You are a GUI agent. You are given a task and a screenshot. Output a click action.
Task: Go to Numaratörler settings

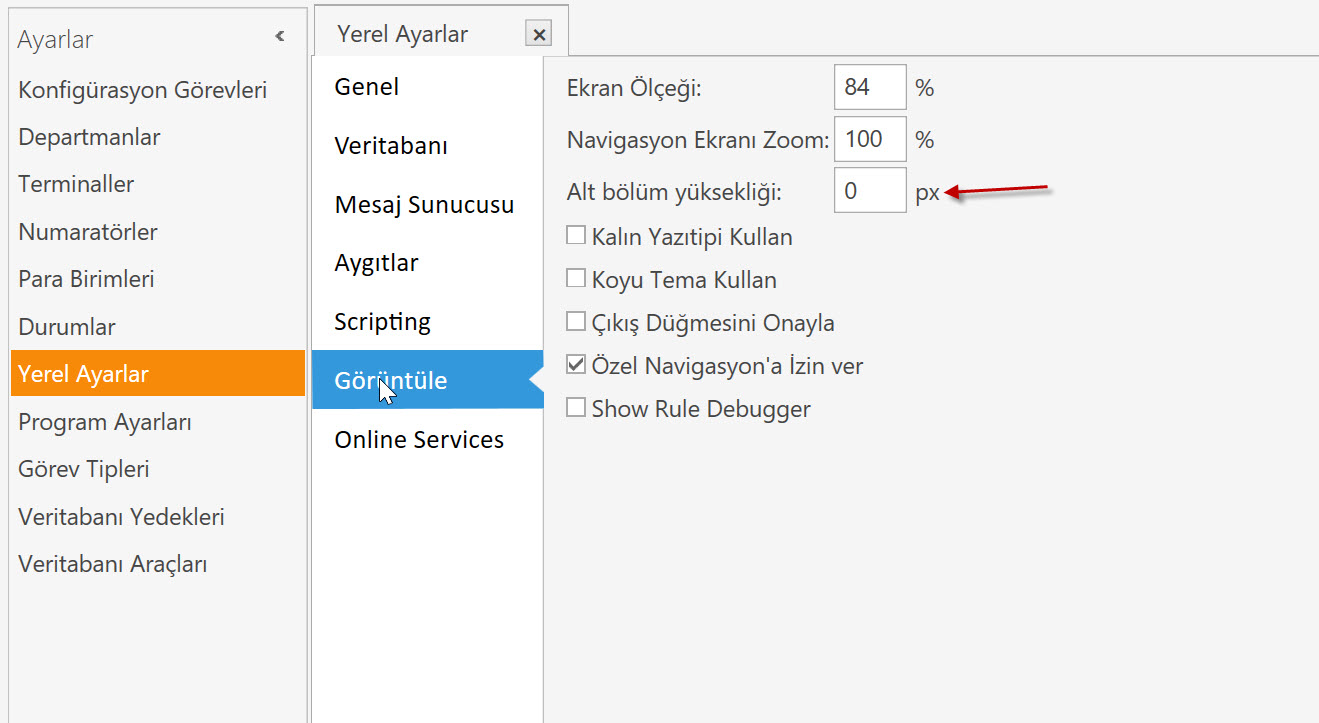pyautogui.click(x=88, y=232)
